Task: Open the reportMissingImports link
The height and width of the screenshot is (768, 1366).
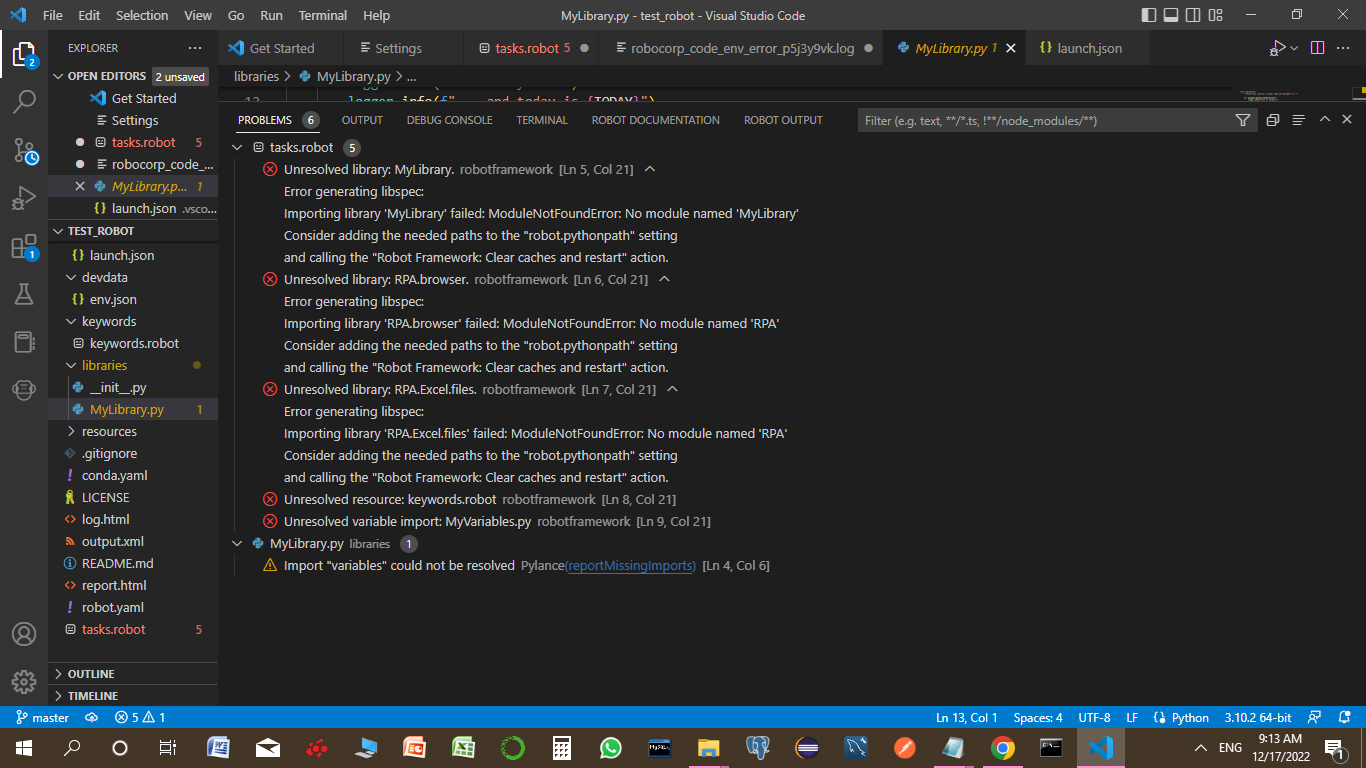Action: [630, 565]
